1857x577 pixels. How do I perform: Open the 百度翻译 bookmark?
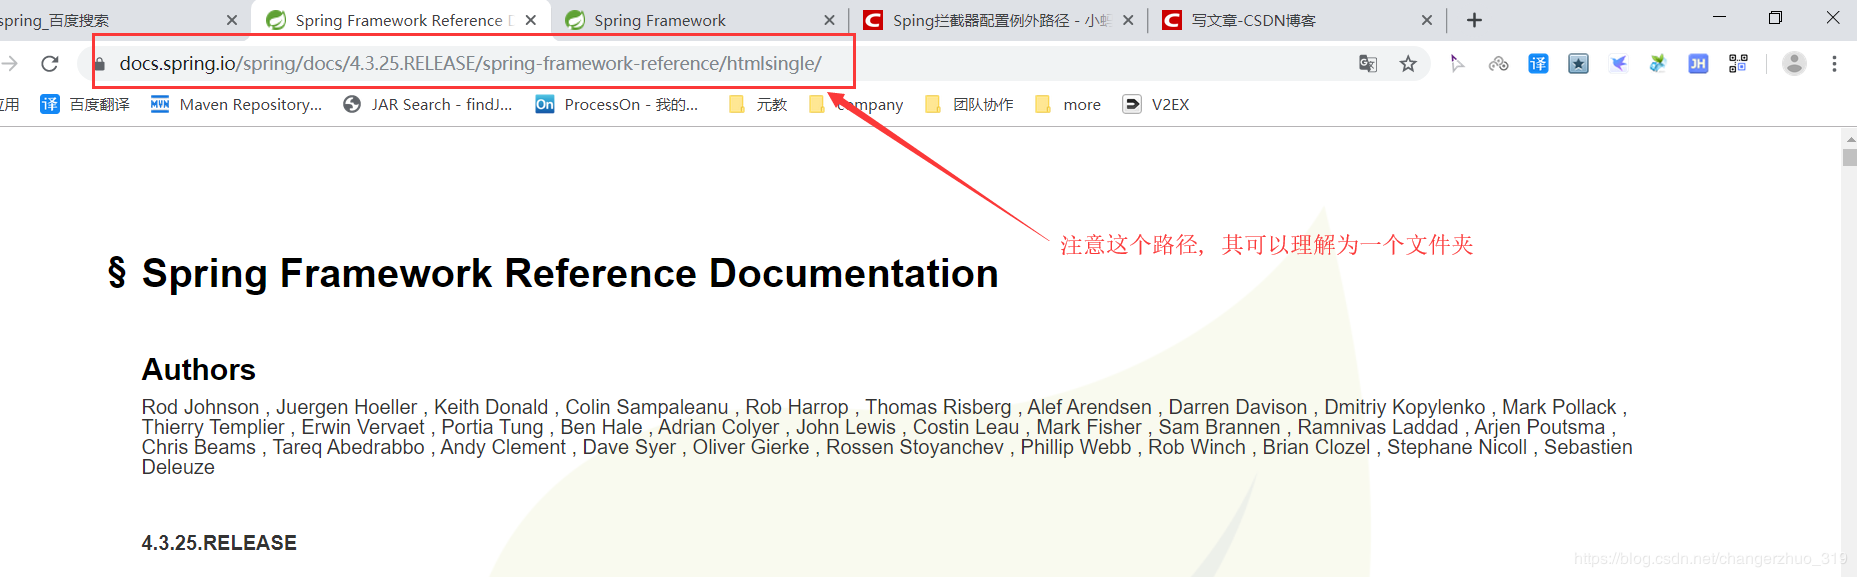85,104
